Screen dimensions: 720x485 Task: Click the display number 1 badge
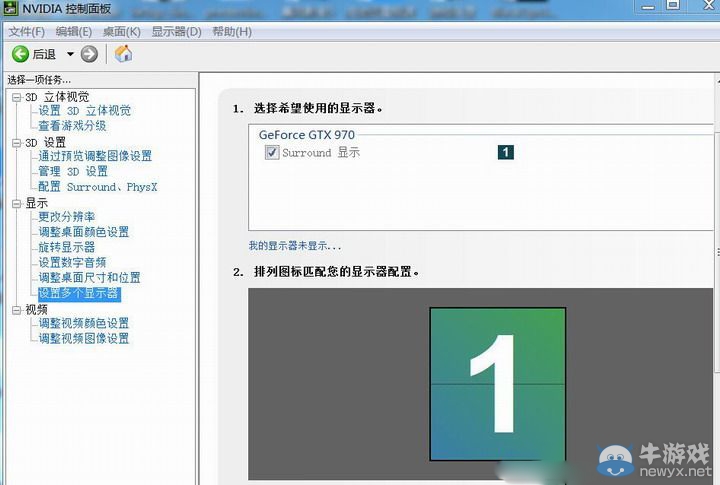506,152
